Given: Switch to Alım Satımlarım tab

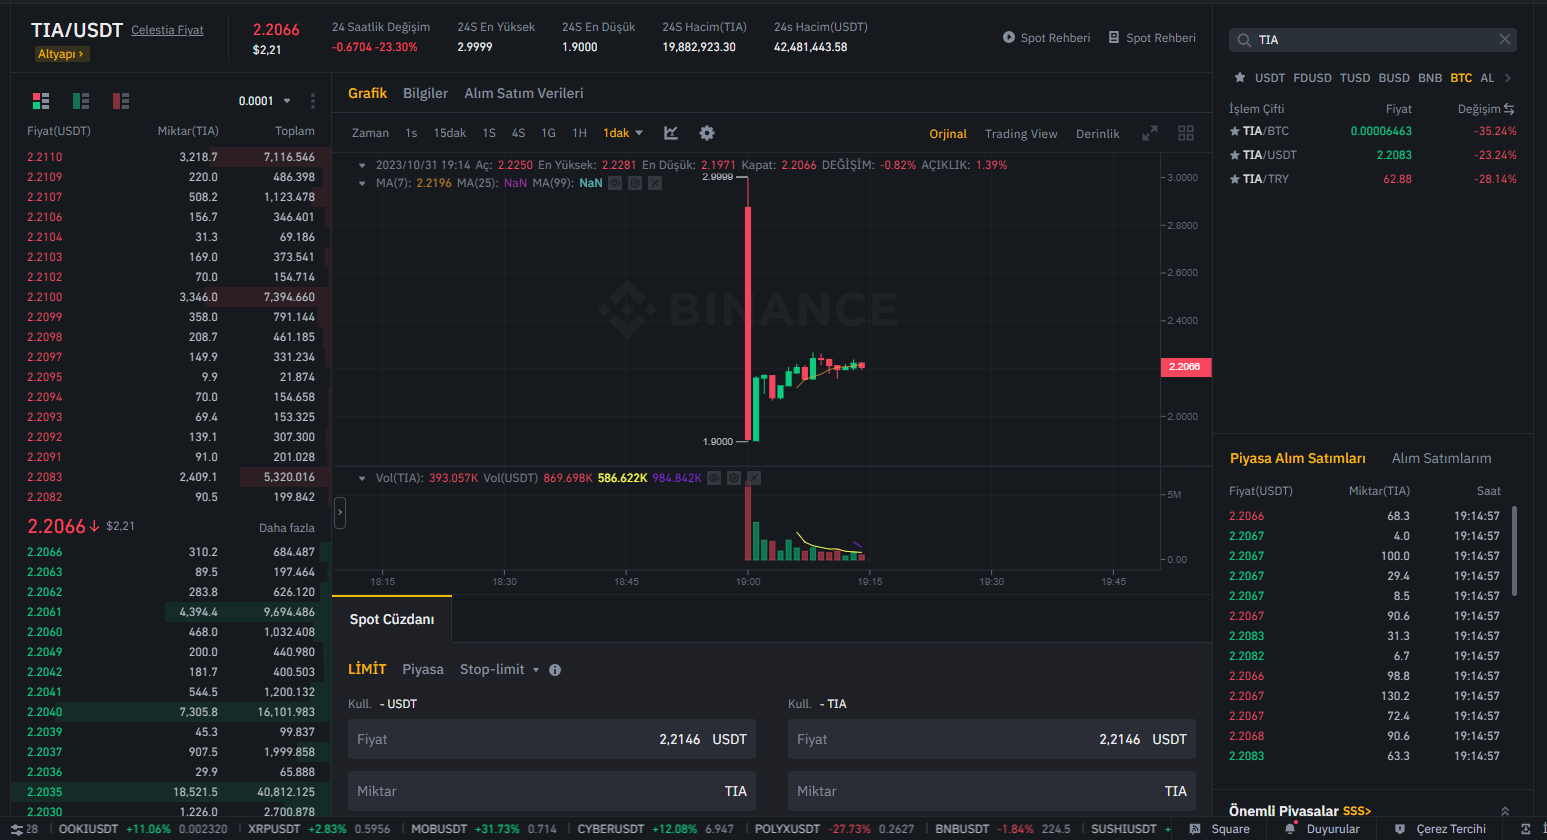Looking at the screenshot, I should pyautogui.click(x=1442, y=458).
